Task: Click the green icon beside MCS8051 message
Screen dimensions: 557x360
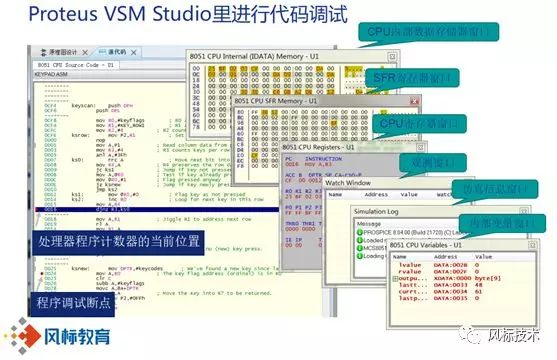Action: pyautogui.click(x=359, y=248)
